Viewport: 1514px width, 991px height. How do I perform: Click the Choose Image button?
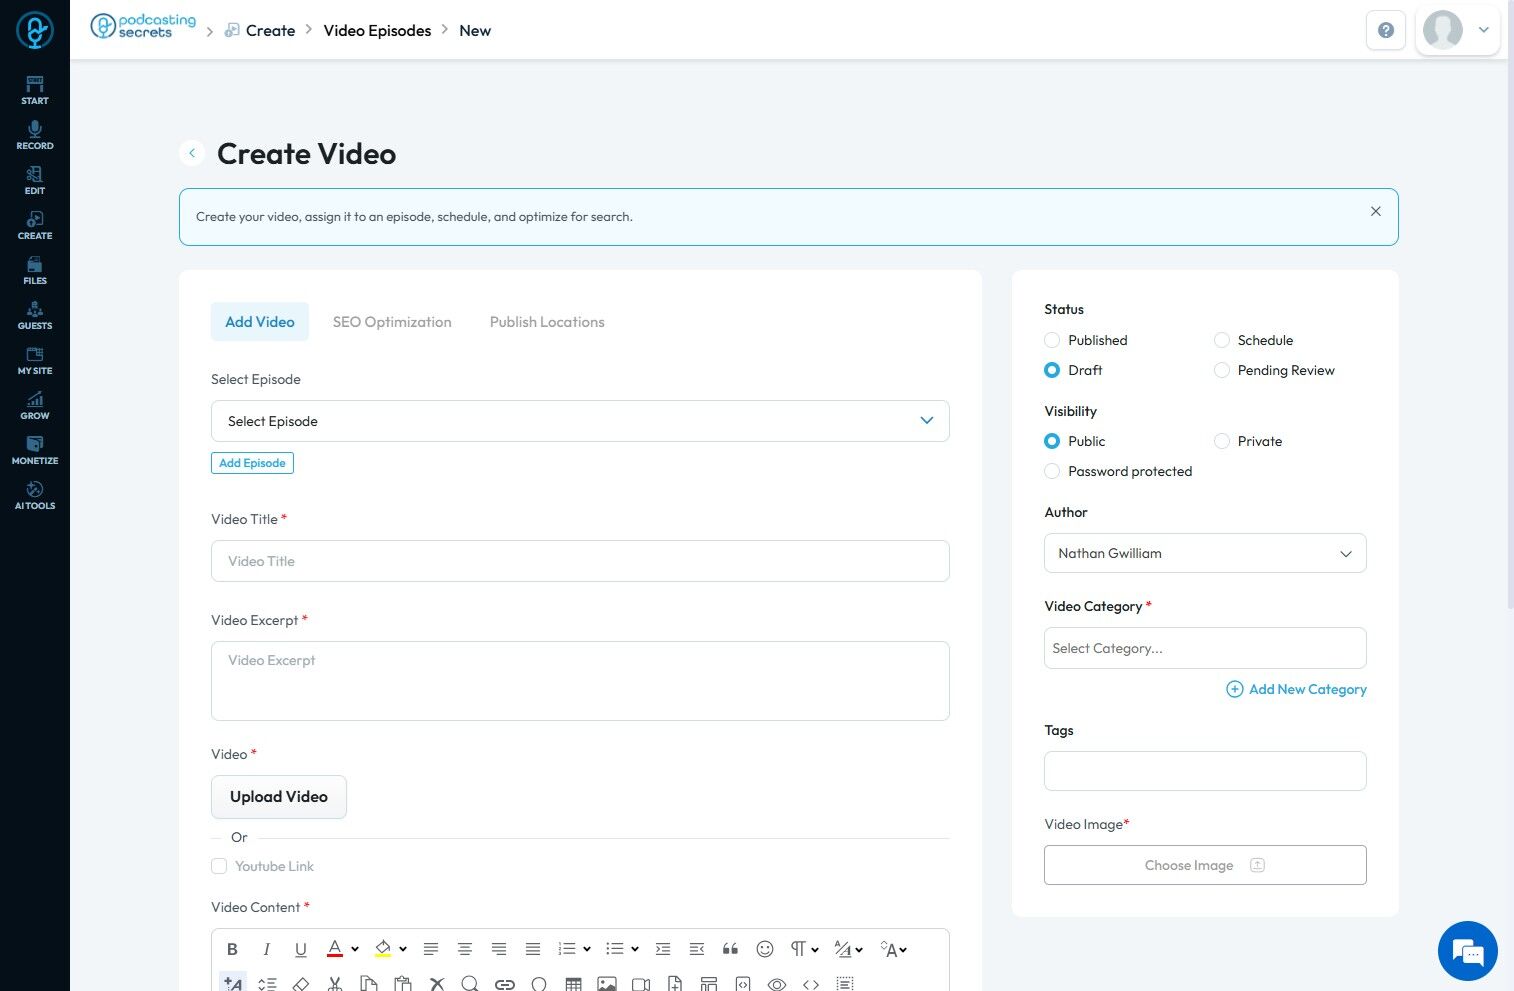coord(1205,865)
